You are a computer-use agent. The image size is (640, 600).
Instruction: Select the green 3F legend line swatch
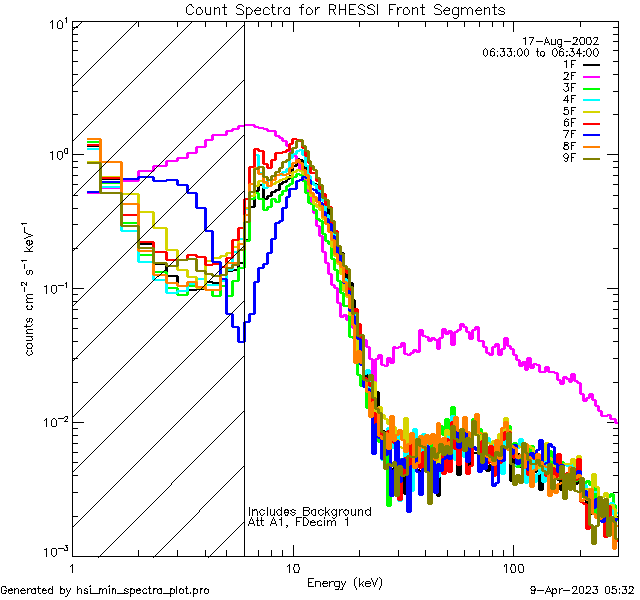click(589, 88)
